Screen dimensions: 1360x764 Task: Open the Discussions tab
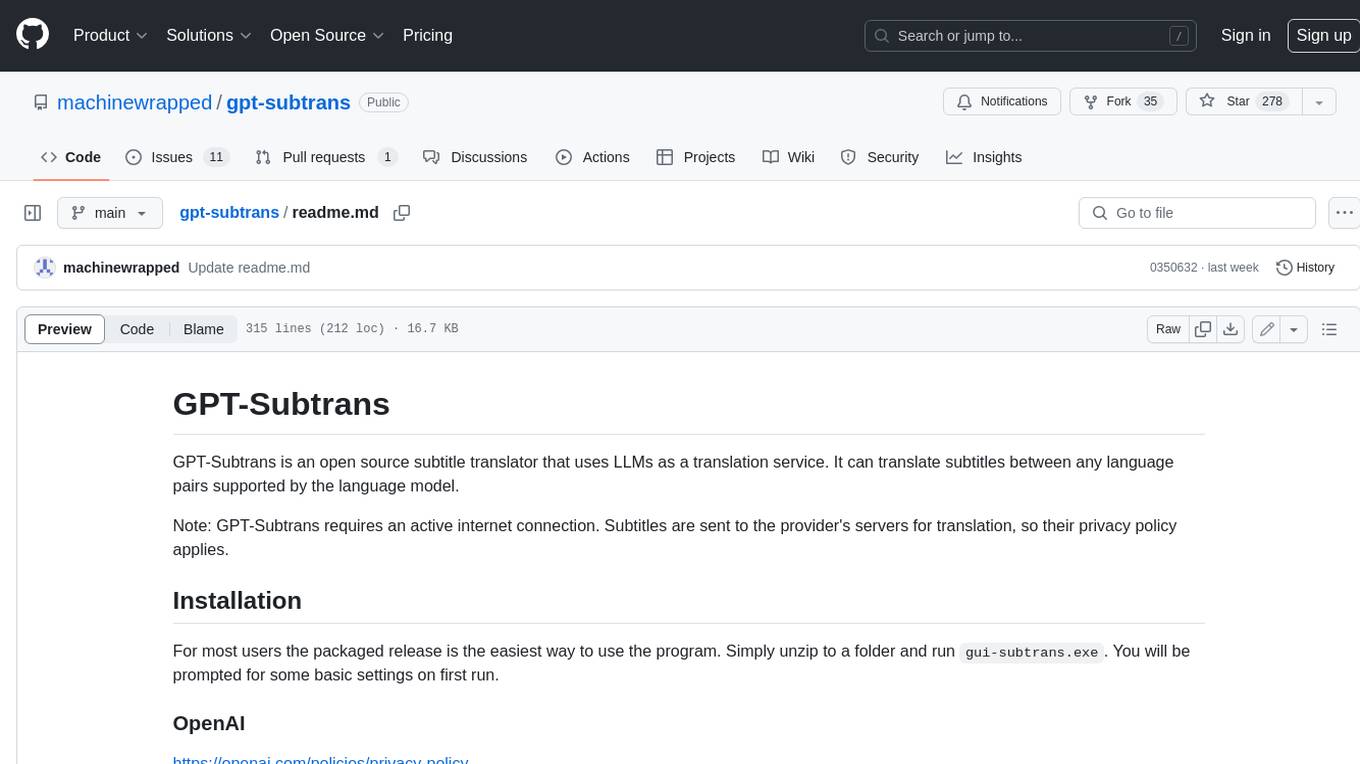click(x=475, y=157)
